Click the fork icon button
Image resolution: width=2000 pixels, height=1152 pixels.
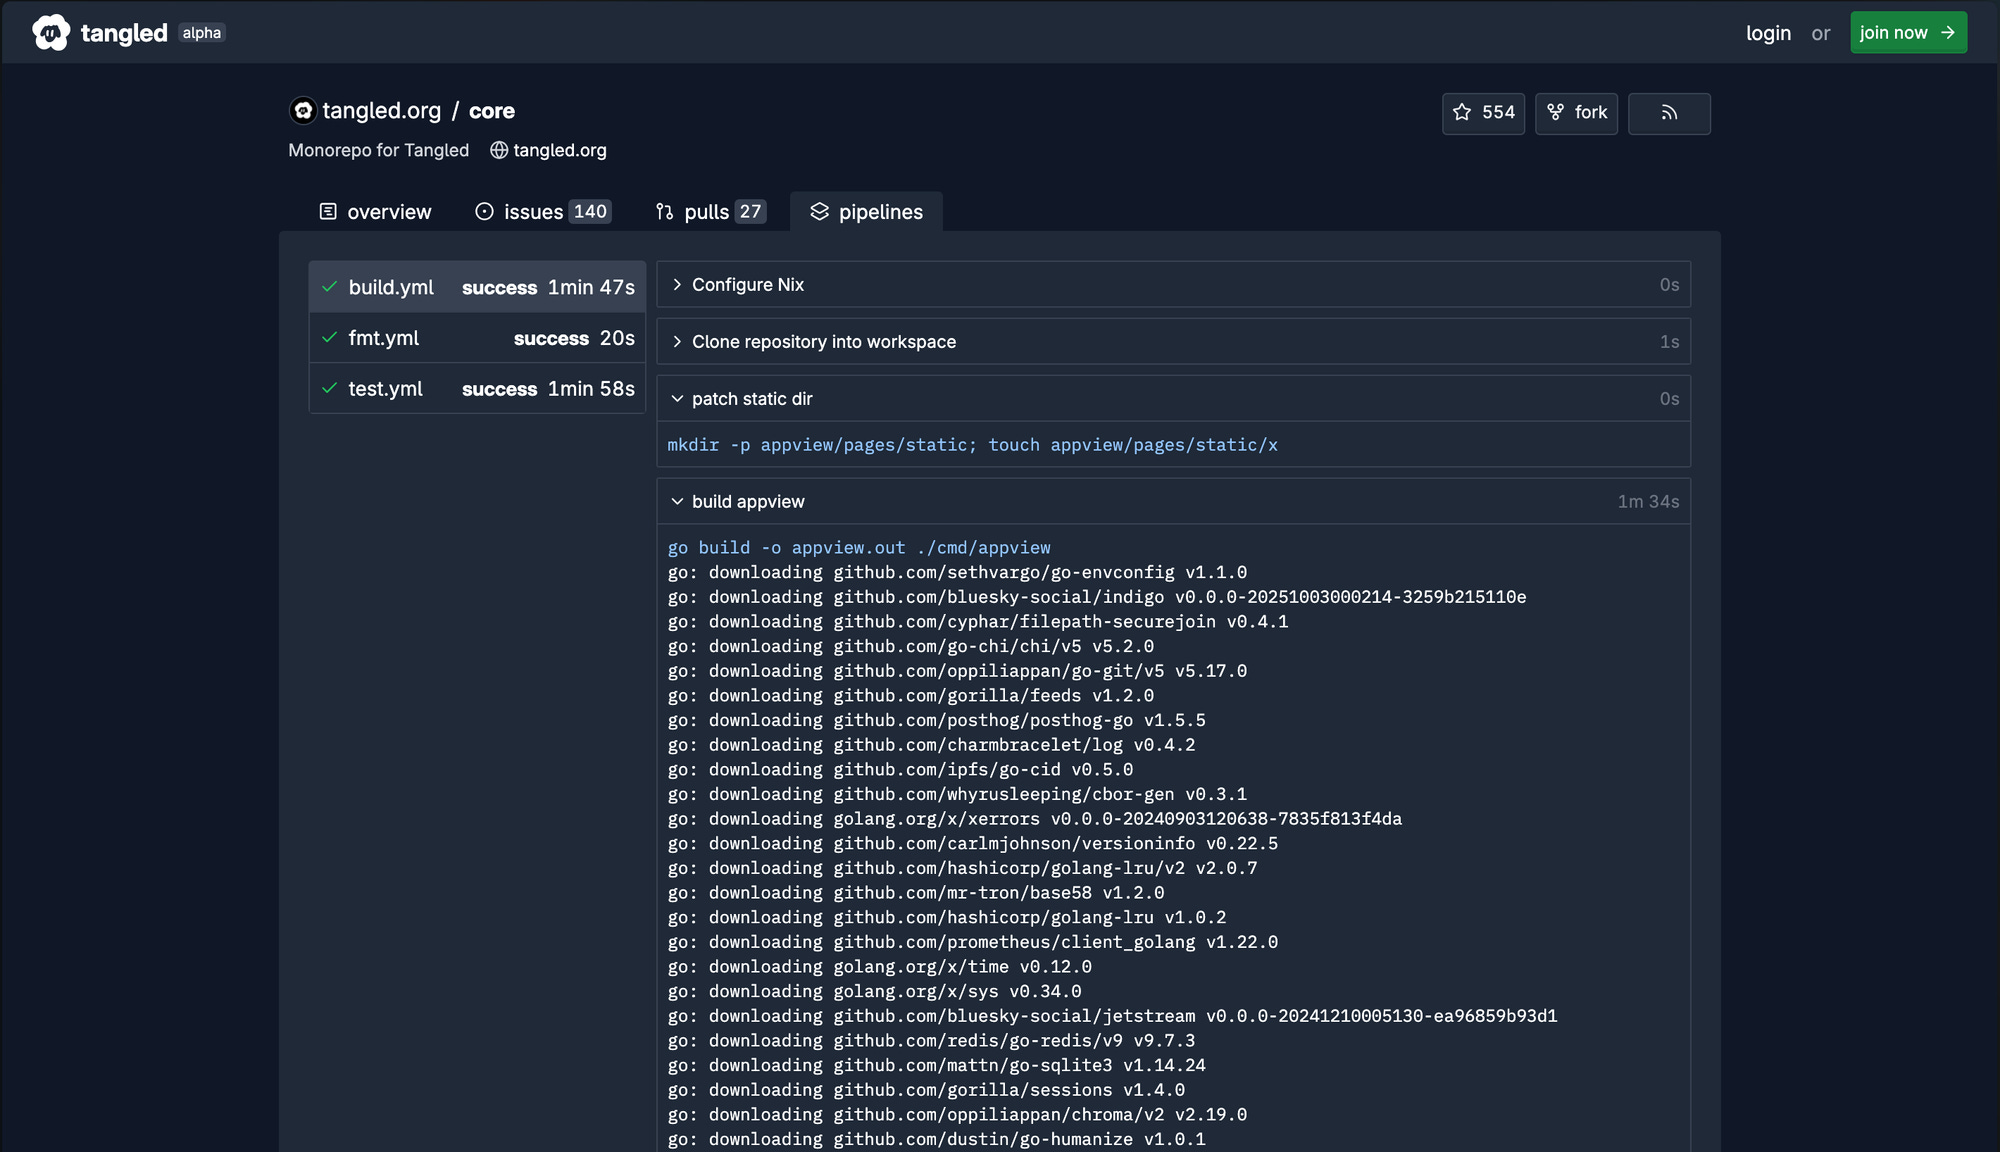tap(1555, 112)
